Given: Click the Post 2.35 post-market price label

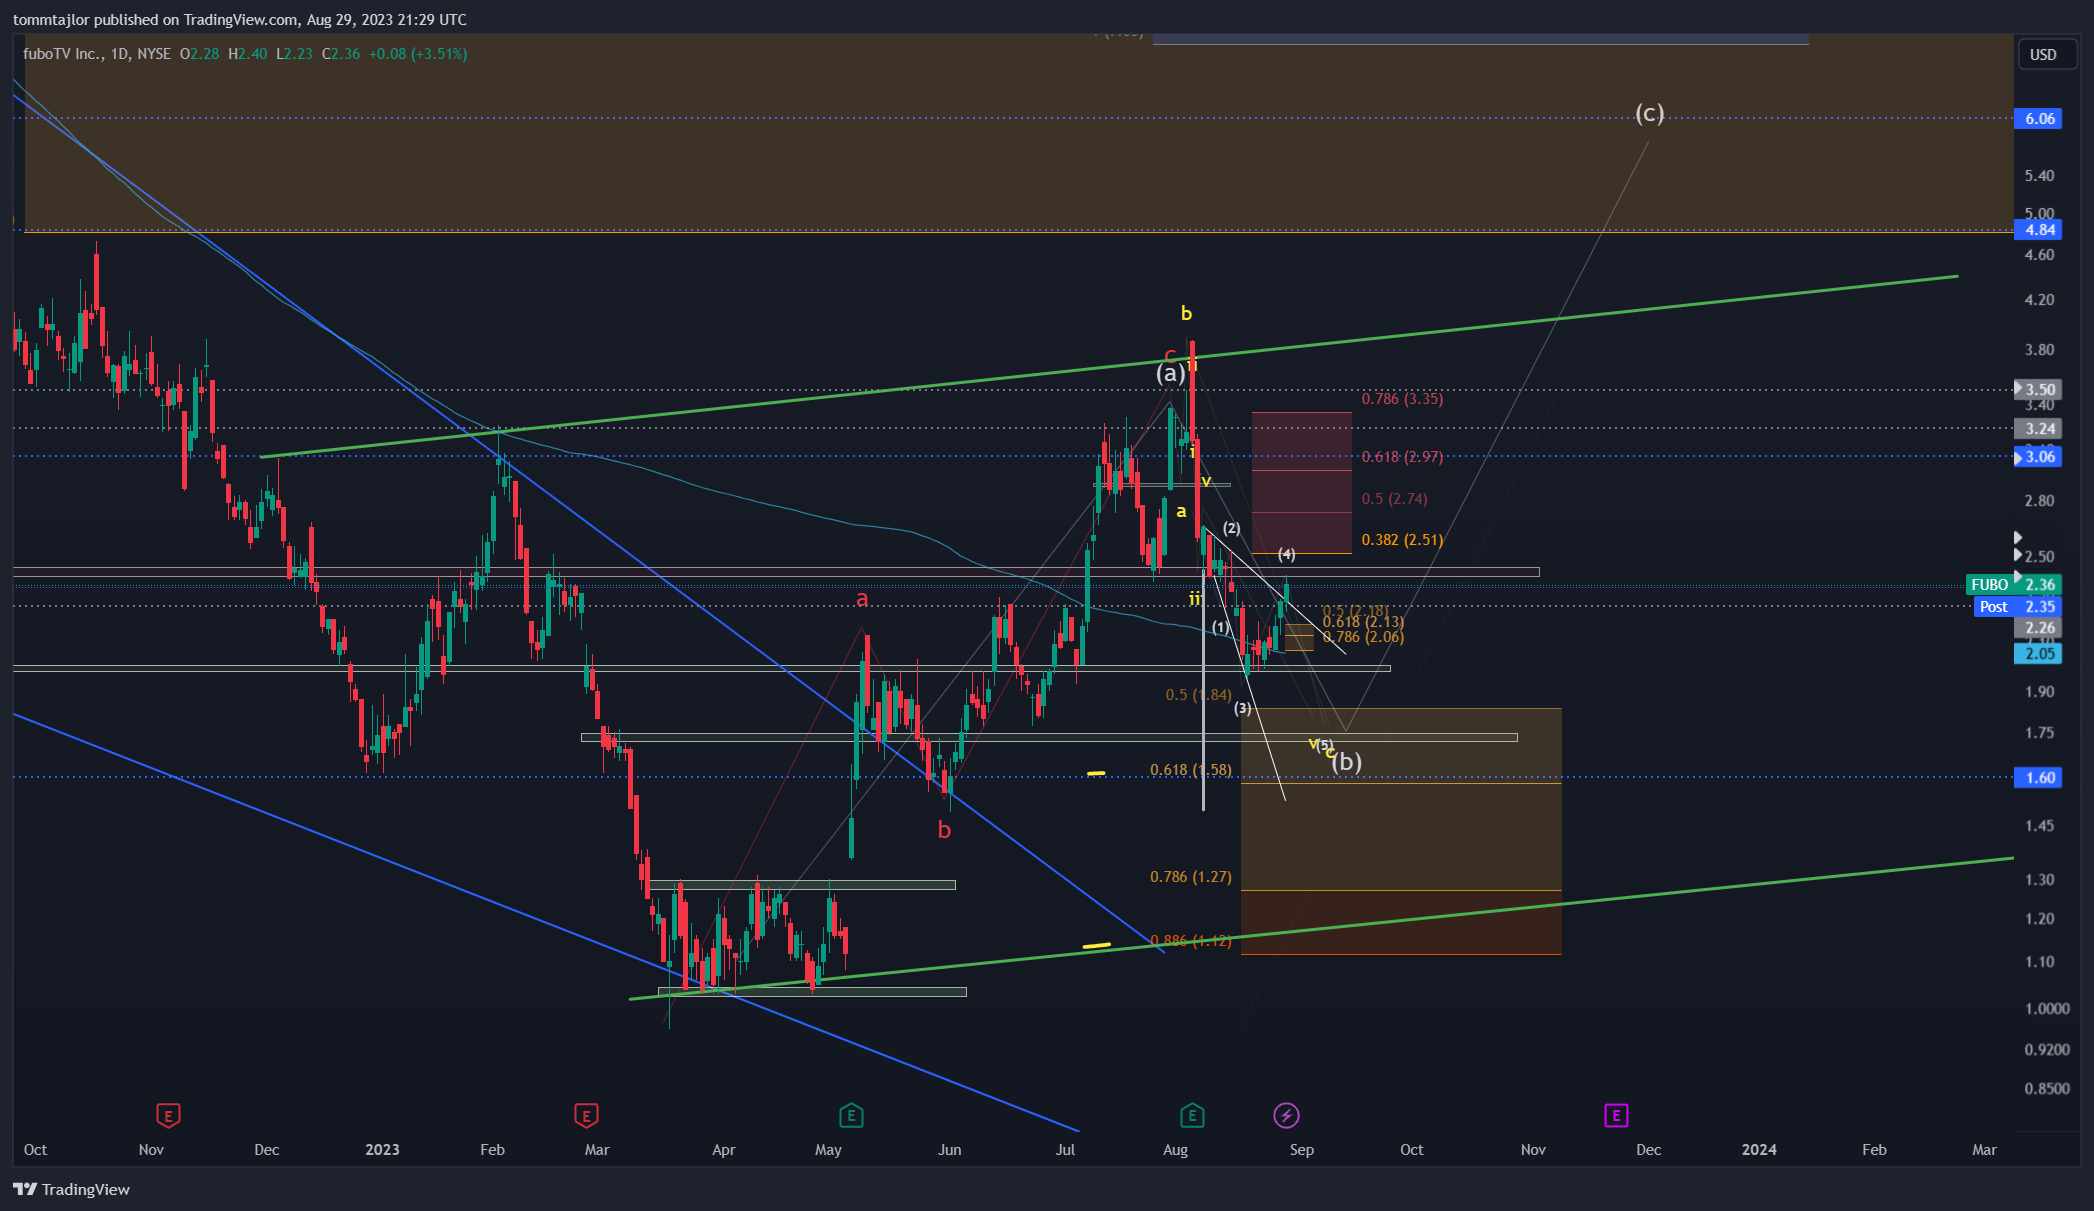Looking at the screenshot, I should 2018,607.
